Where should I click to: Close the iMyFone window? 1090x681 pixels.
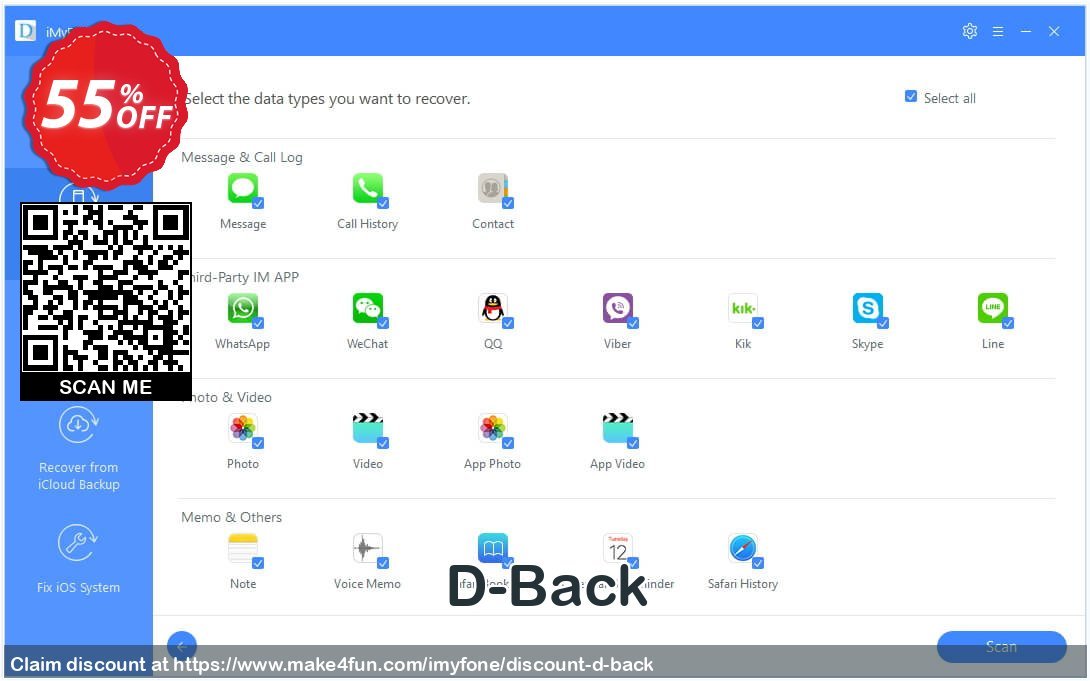[1054, 31]
